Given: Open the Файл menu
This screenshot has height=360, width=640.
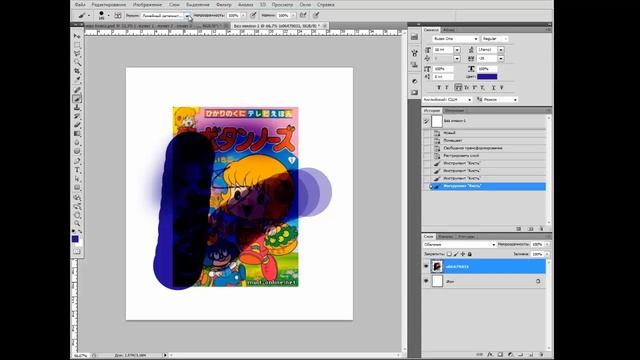Looking at the screenshot, I should click(x=80, y=4).
